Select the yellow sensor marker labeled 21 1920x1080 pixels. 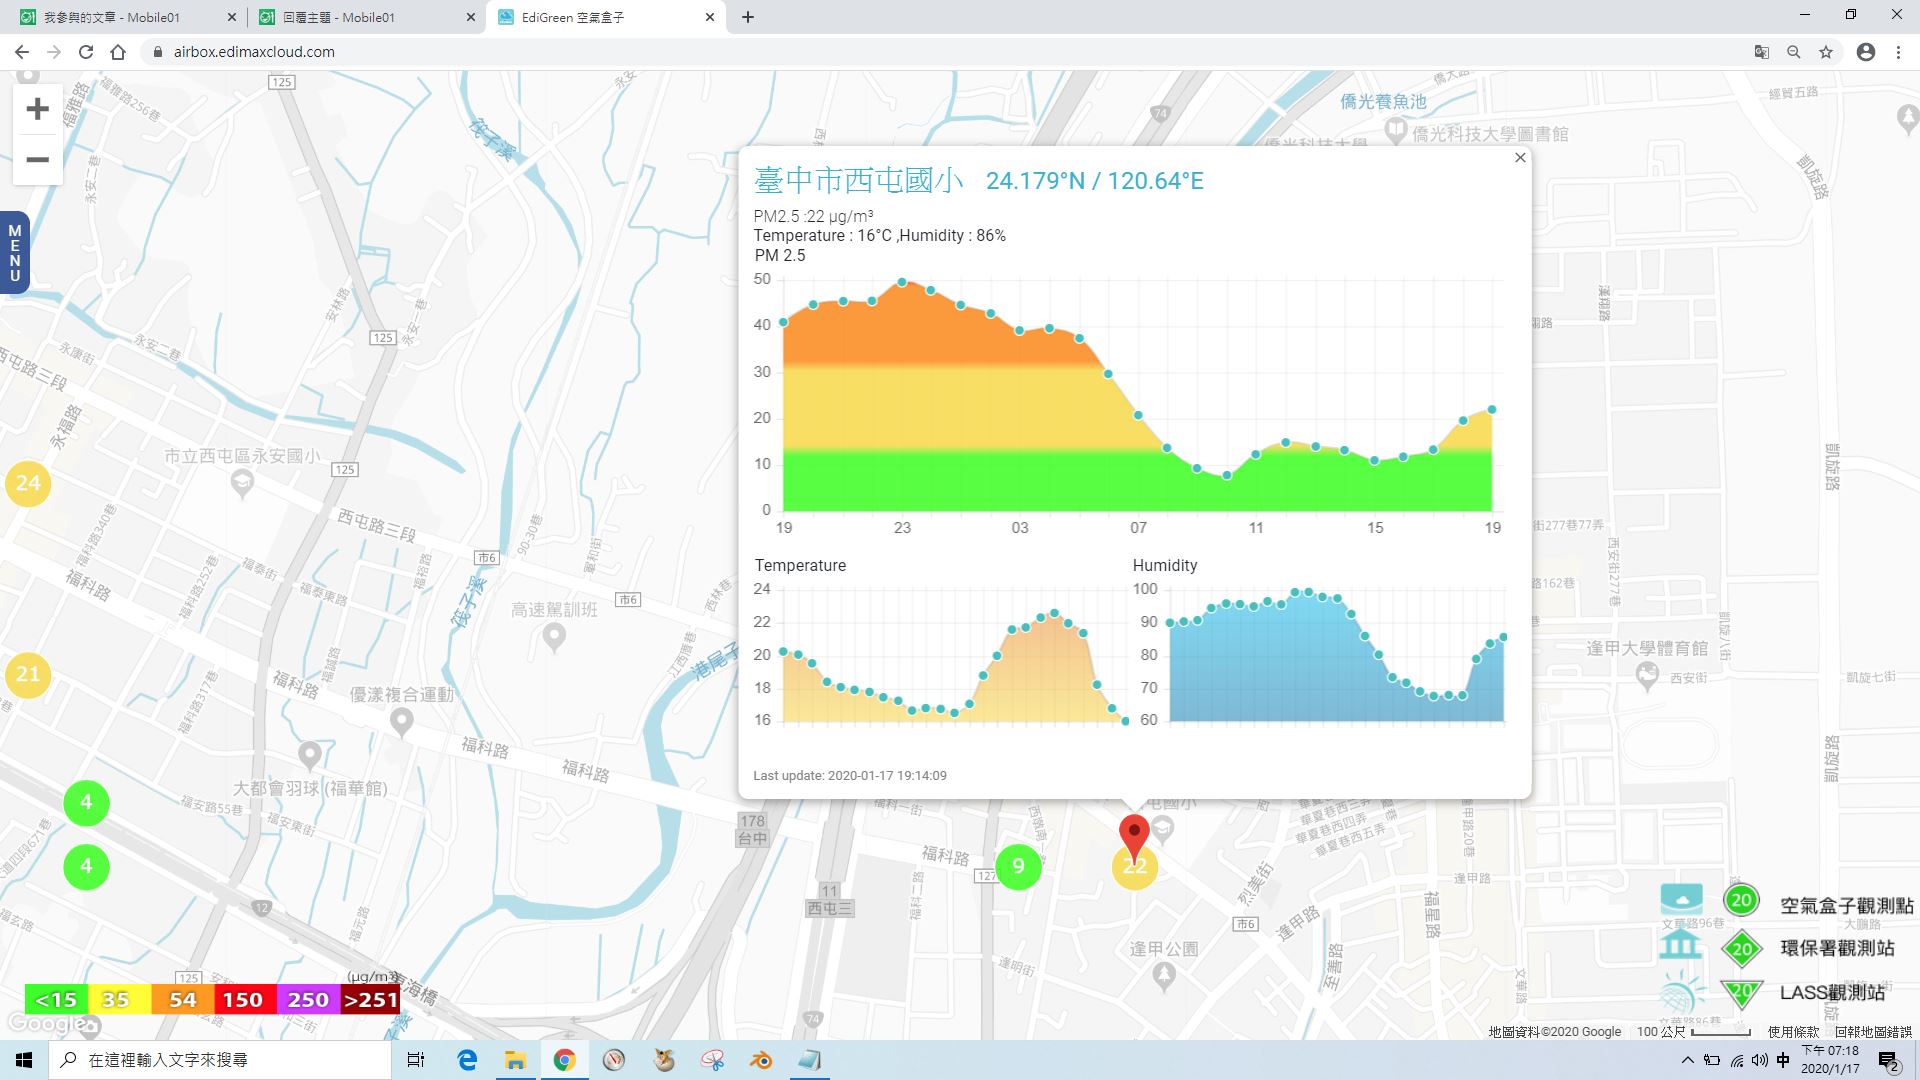click(28, 675)
